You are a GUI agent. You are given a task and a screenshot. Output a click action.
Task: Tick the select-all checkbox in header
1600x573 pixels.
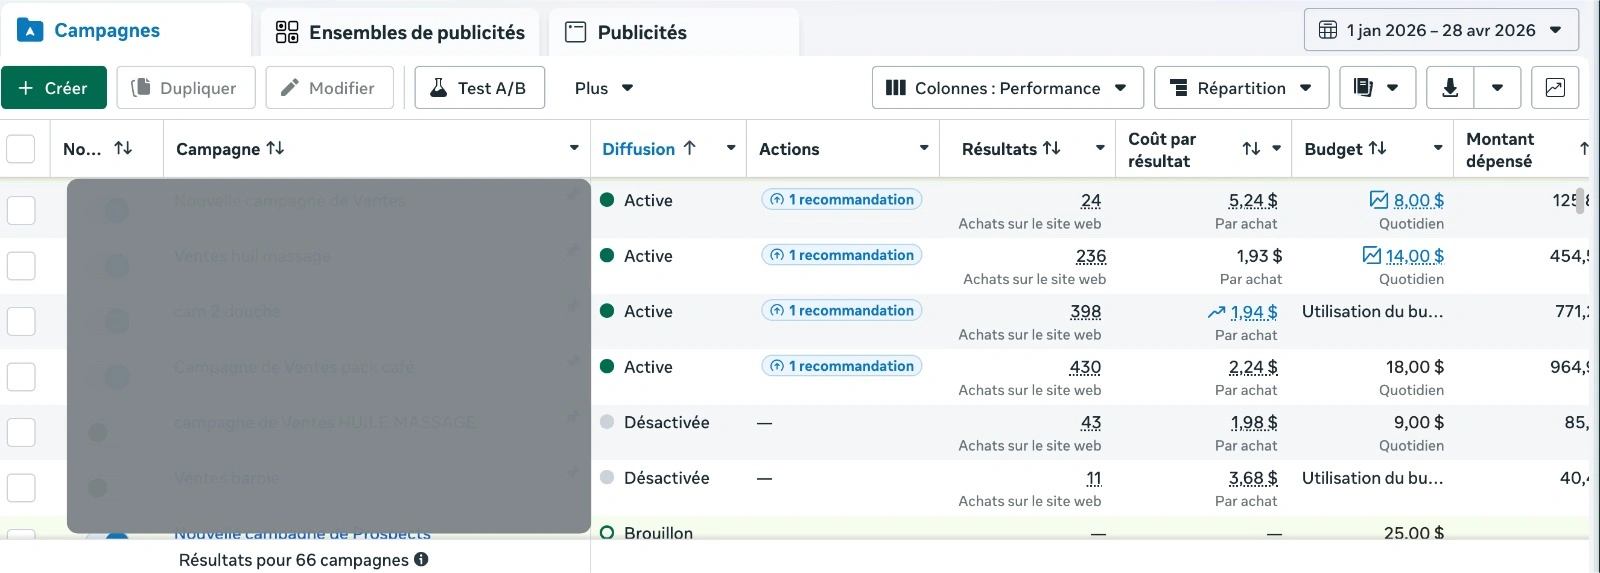[21, 149]
